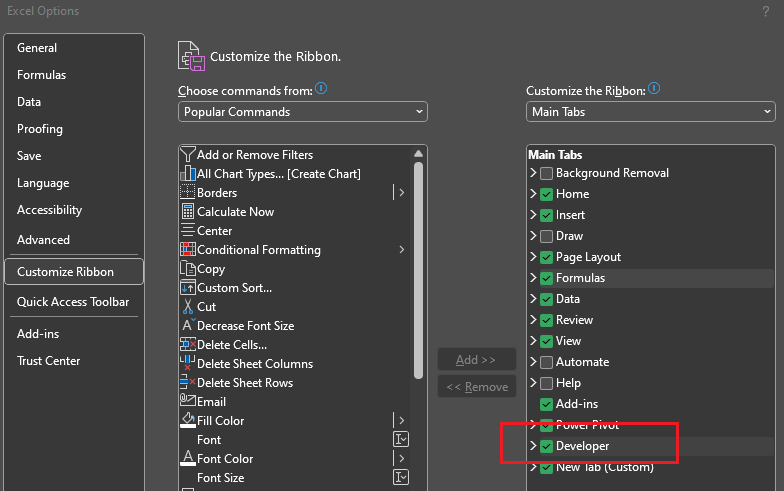Viewport: 784px width, 491px height.
Task: Click the Add >> button
Action: (476, 360)
